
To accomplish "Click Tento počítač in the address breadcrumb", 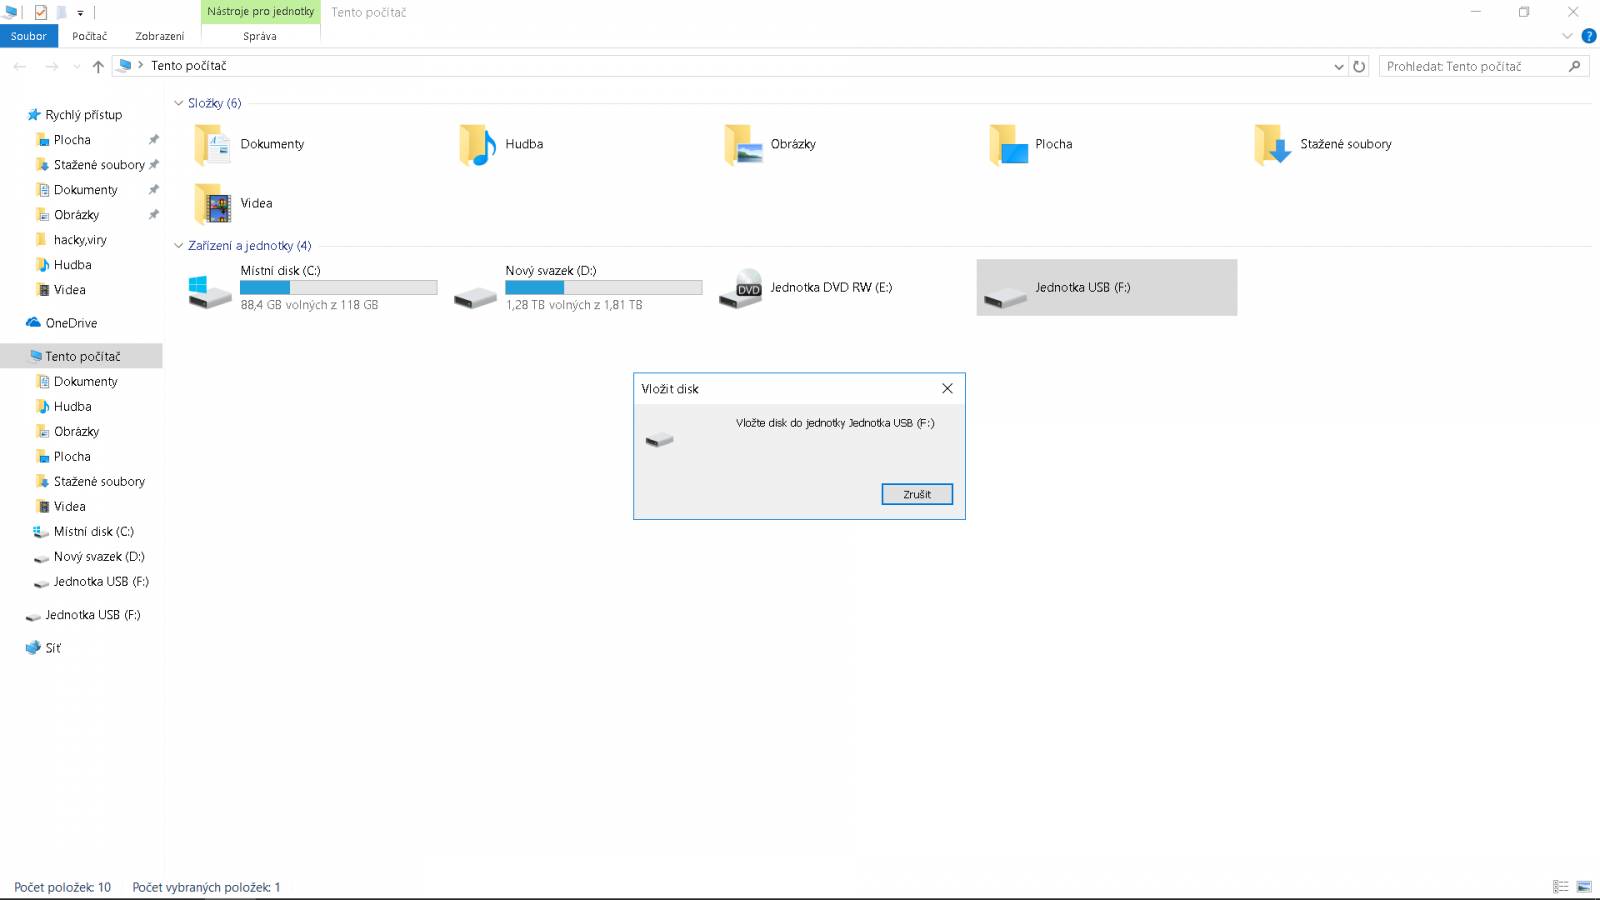I will pyautogui.click(x=189, y=66).
